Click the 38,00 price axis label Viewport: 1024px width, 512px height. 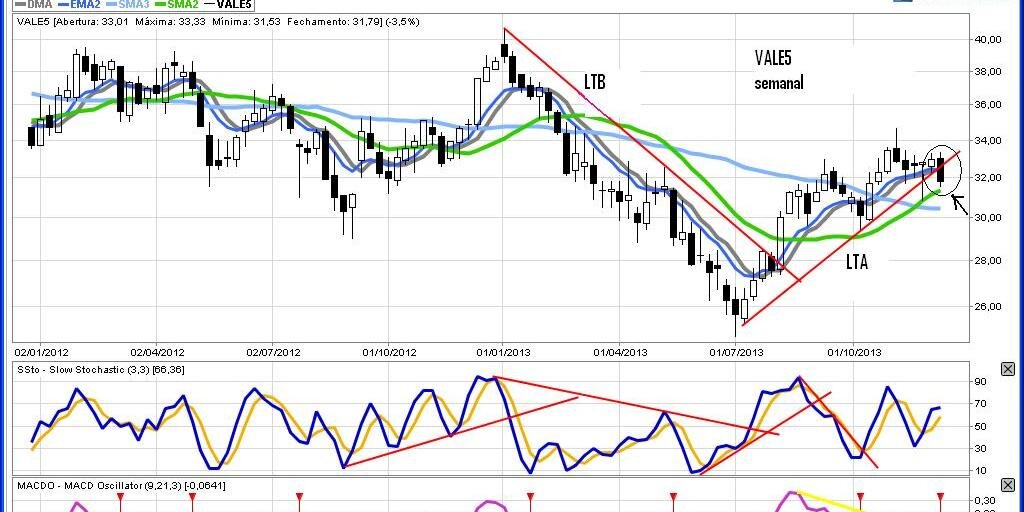click(988, 72)
